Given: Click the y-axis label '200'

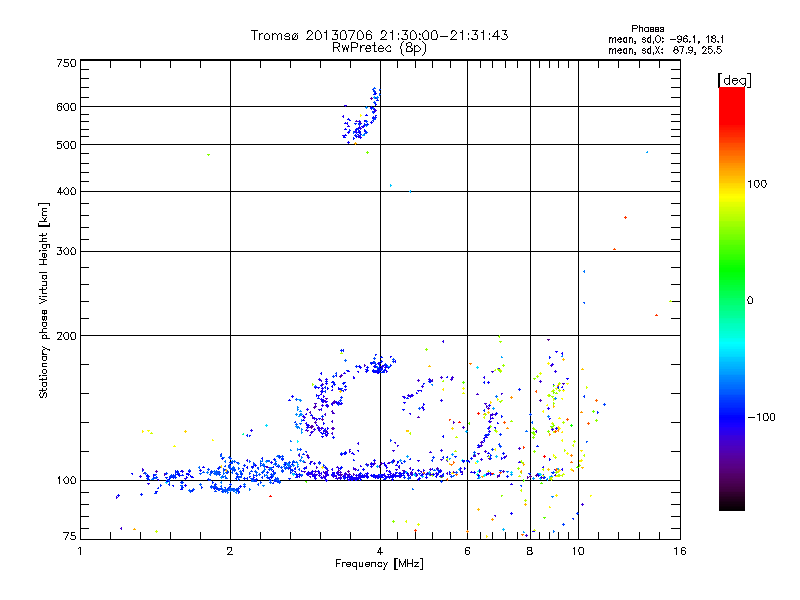Looking at the screenshot, I should [x=66, y=335].
